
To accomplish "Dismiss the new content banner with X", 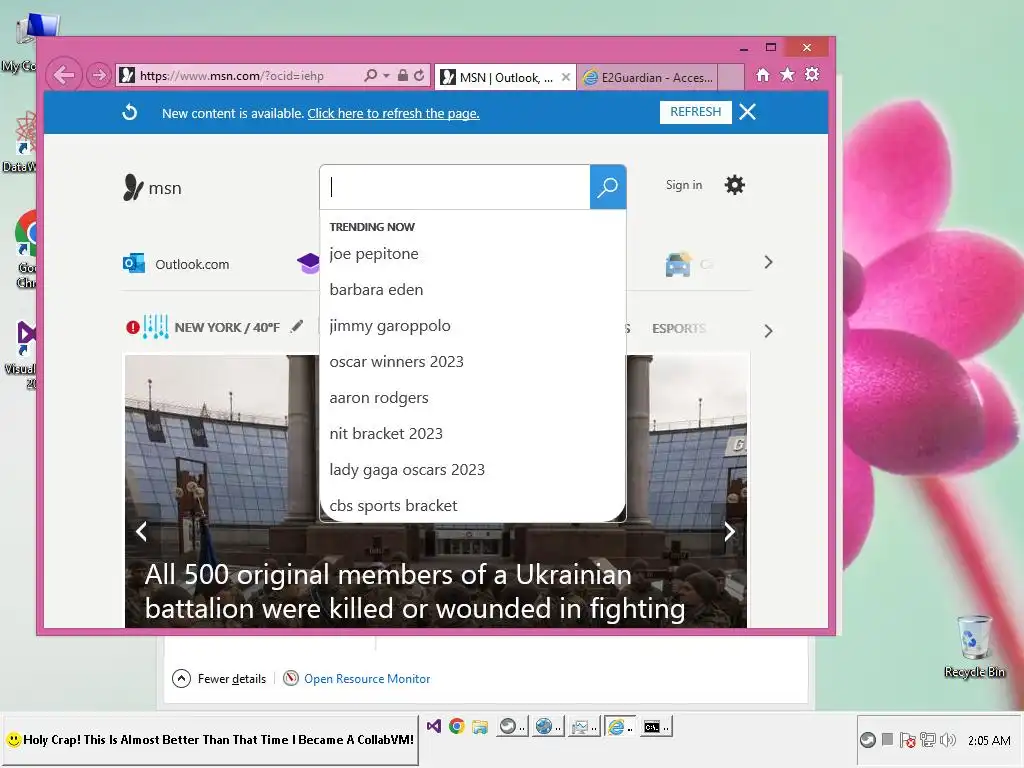I will click(x=748, y=112).
